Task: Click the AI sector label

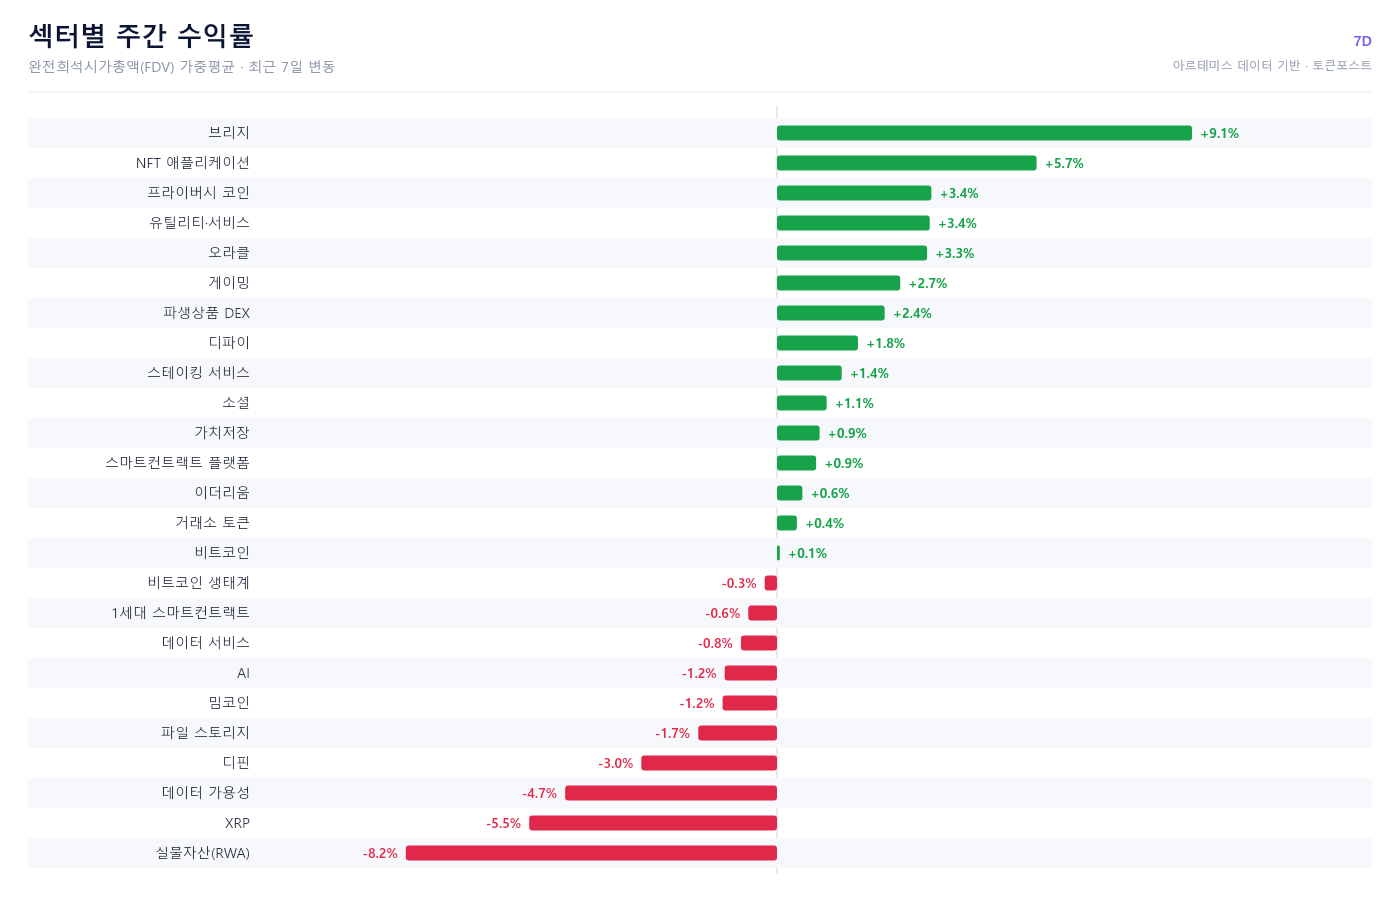Action: point(243,673)
